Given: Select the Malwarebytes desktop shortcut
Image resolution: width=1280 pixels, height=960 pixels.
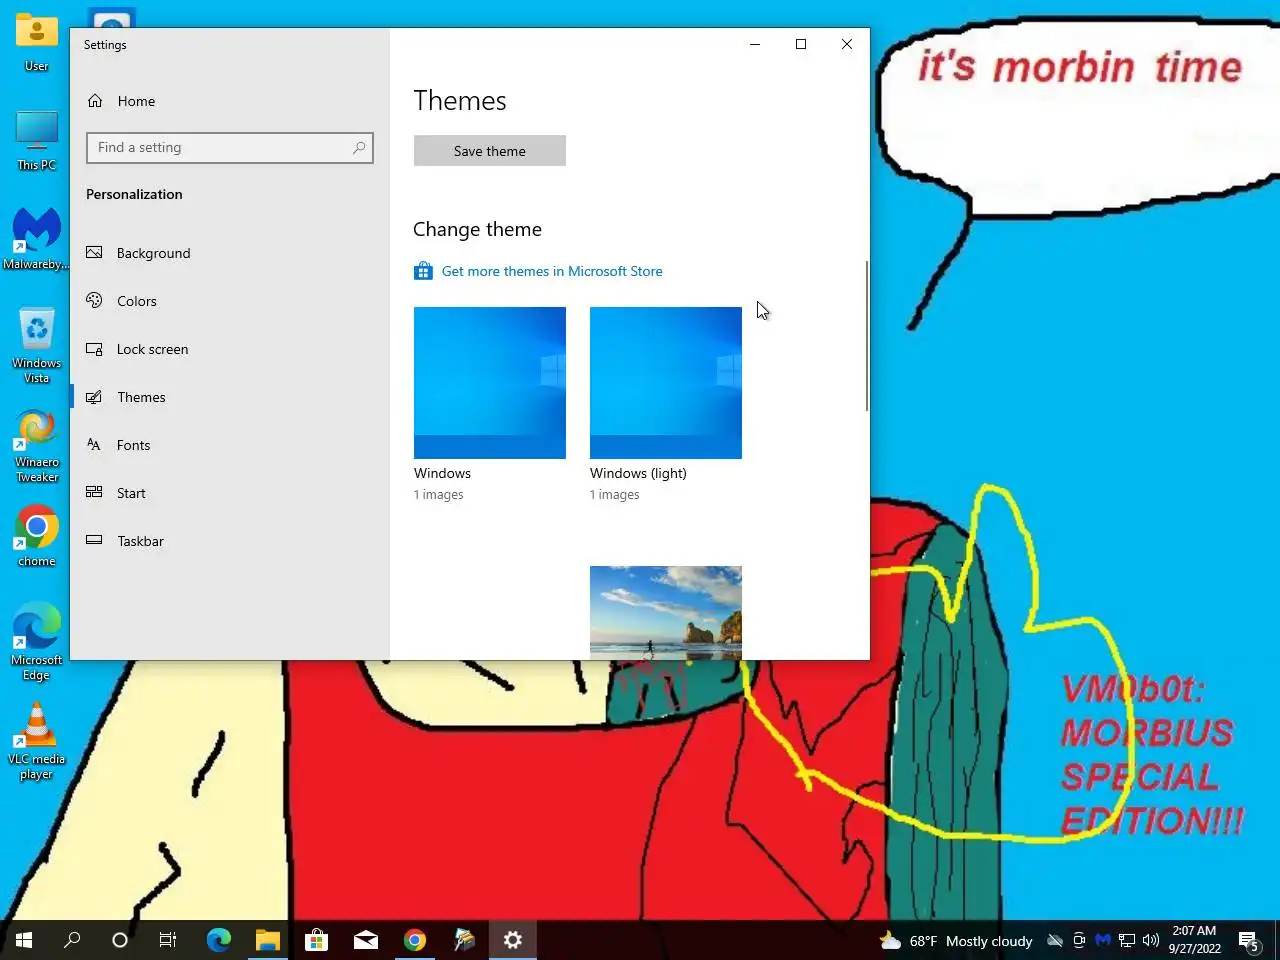Looking at the screenshot, I should click(x=36, y=239).
